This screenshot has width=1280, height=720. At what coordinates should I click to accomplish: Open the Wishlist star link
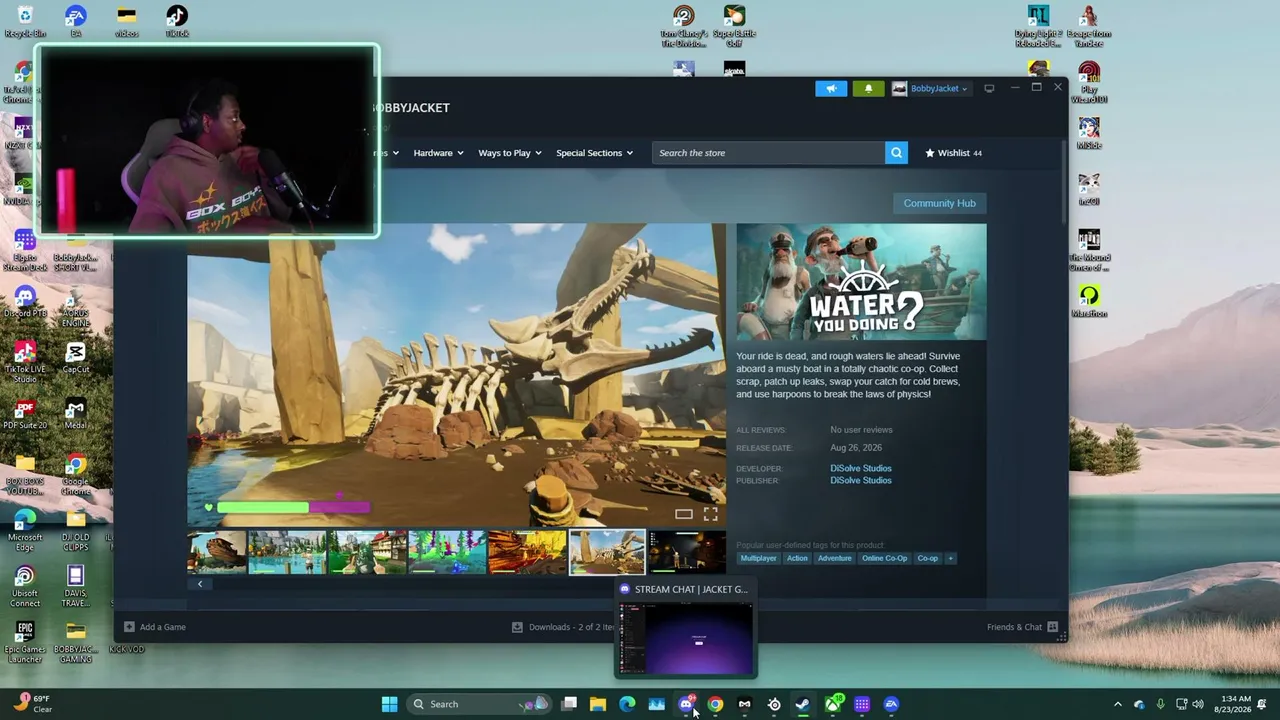(953, 153)
